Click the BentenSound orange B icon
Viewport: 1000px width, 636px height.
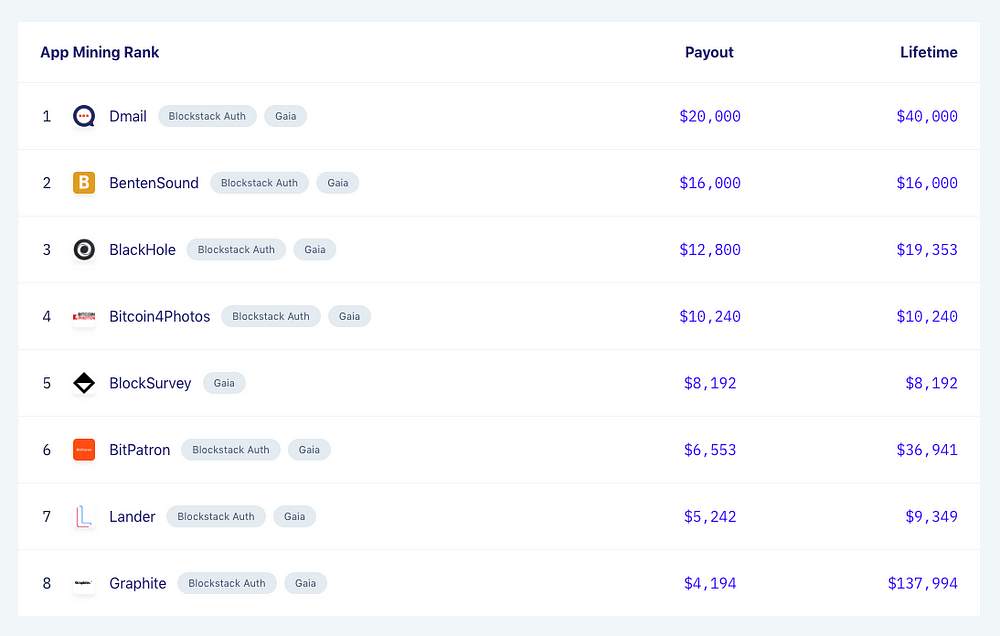click(x=84, y=183)
